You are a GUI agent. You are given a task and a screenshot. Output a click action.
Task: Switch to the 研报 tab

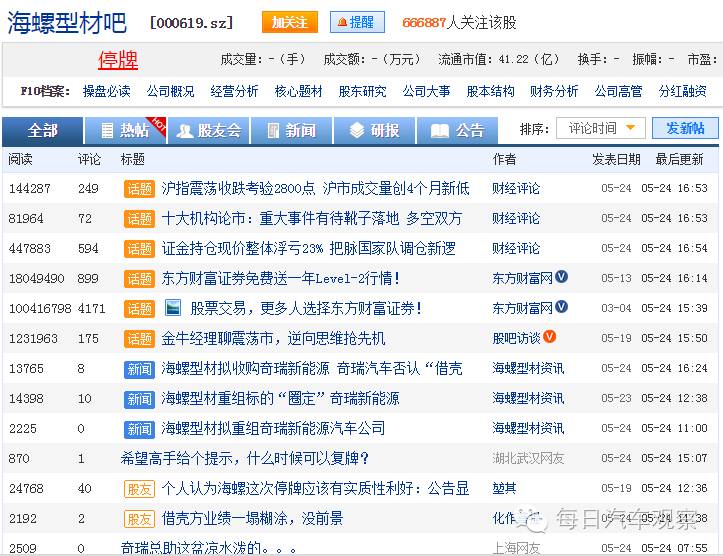click(375, 130)
